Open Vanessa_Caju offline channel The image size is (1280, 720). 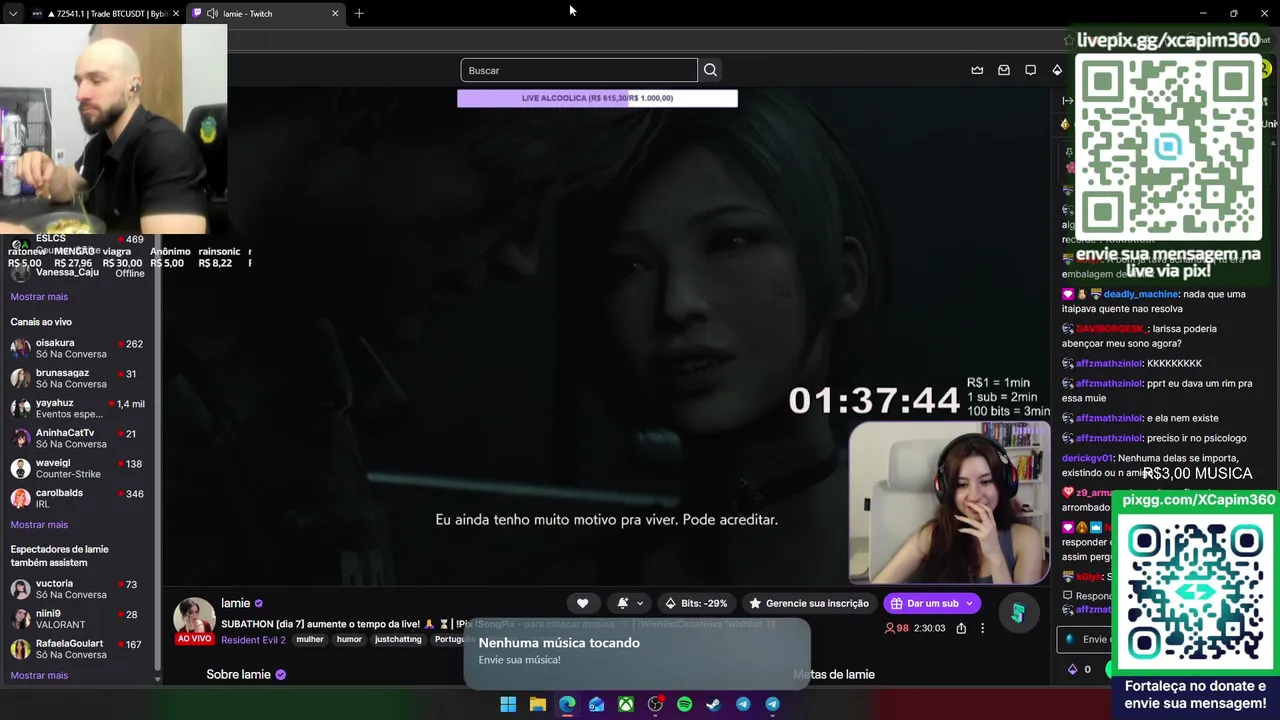click(78, 272)
